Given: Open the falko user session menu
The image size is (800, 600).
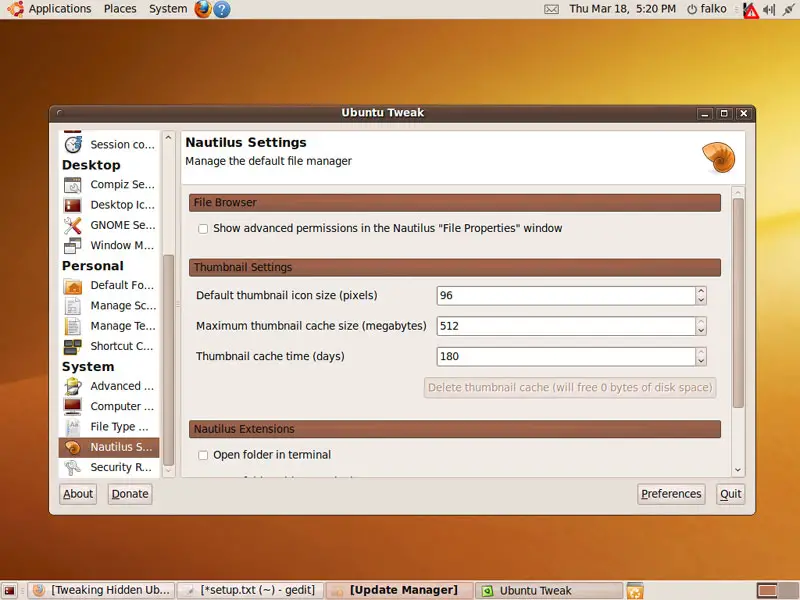Looking at the screenshot, I should [x=707, y=9].
